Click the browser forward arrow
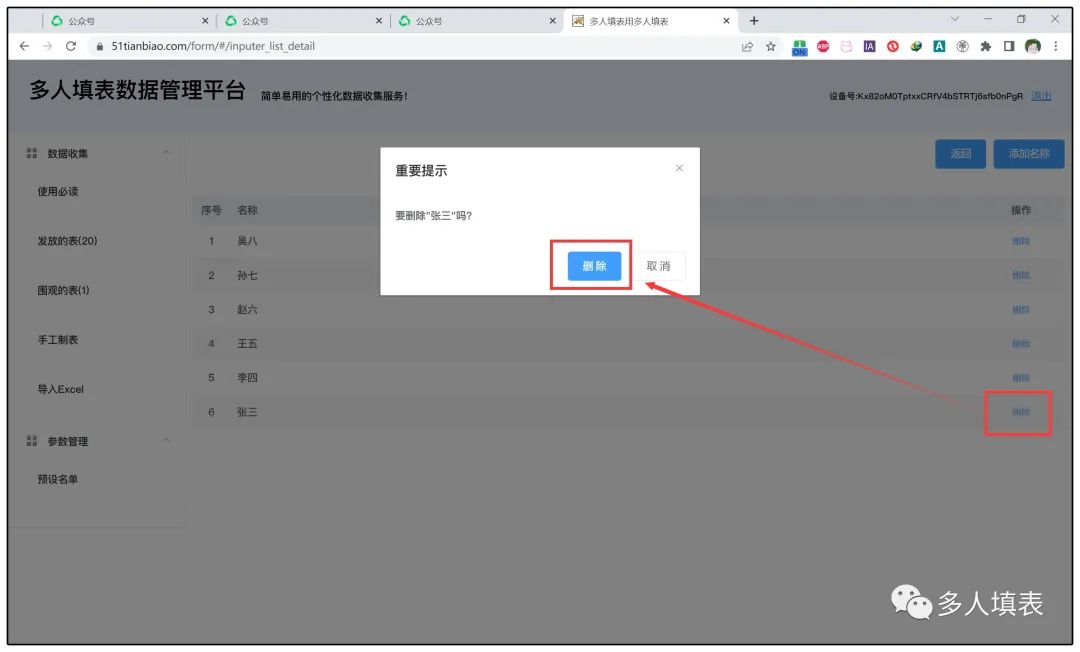1080x652 pixels. (x=48, y=46)
